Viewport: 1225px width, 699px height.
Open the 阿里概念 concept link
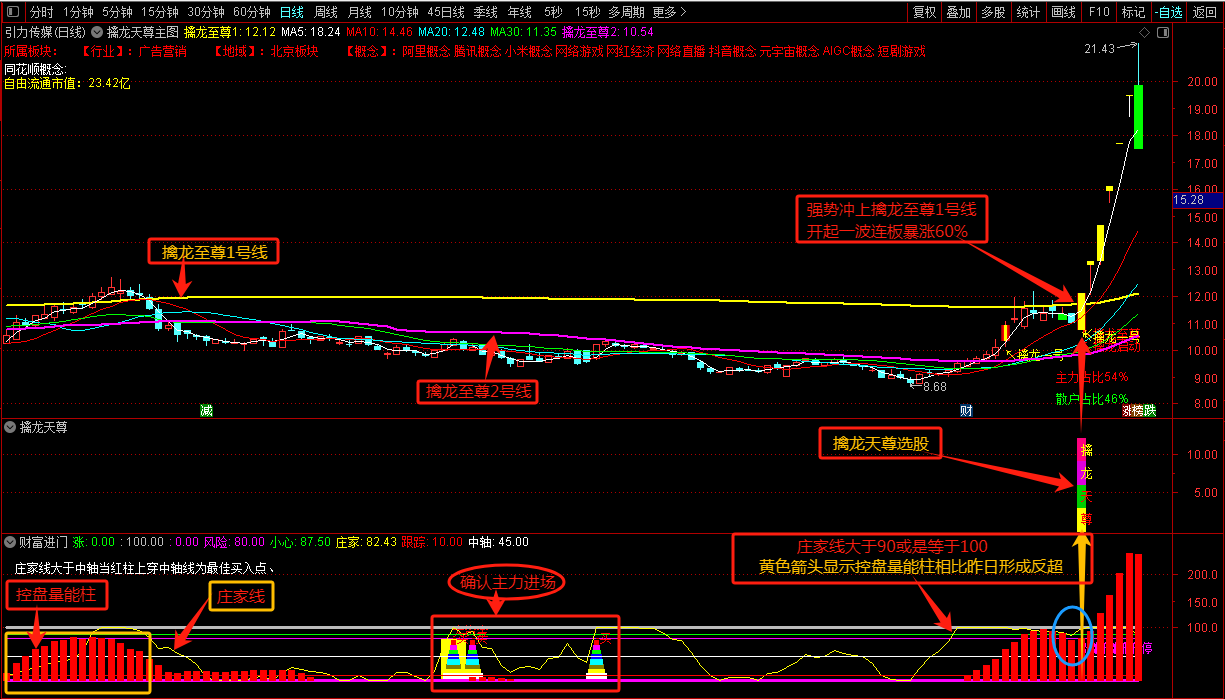point(425,51)
